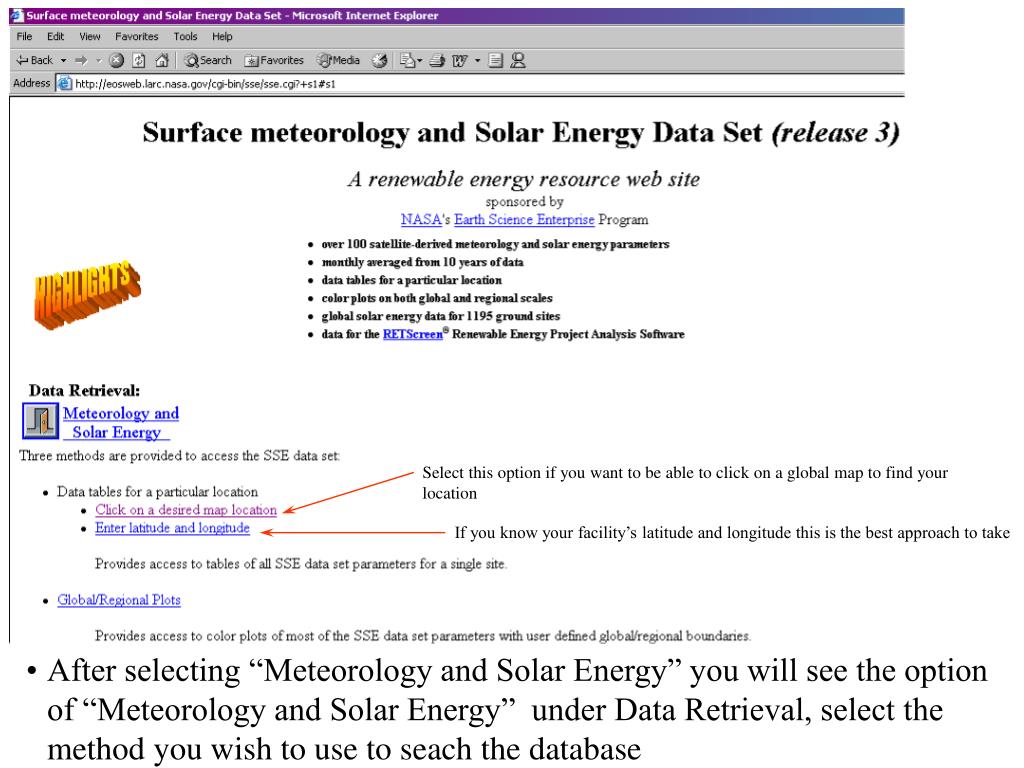Screen dimensions: 1024x768
Task: Open 'Enter latitude and longitude' link
Action: point(172,528)
